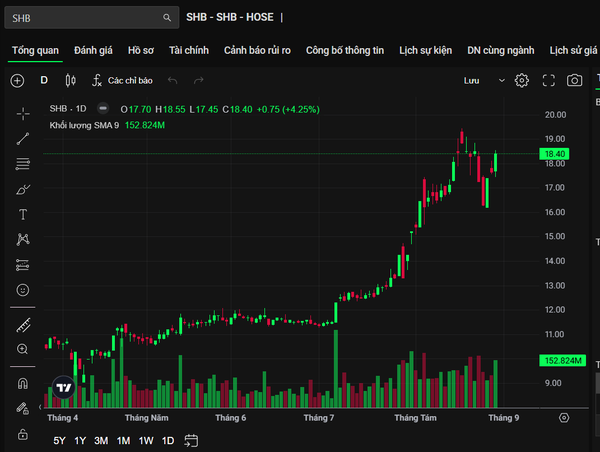Click Tháng Tám on the time axis
Viewport: 600px width, 452px height.
(415, 418)
